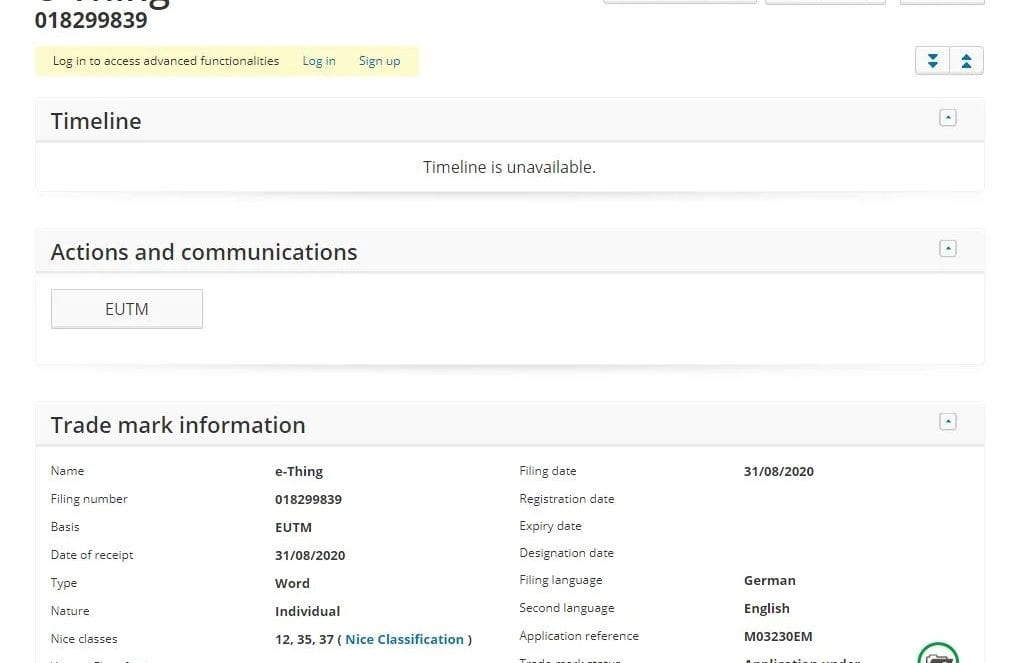Collapse the Trade mark information section
The image size is (1018, 663).
point(948,421)
